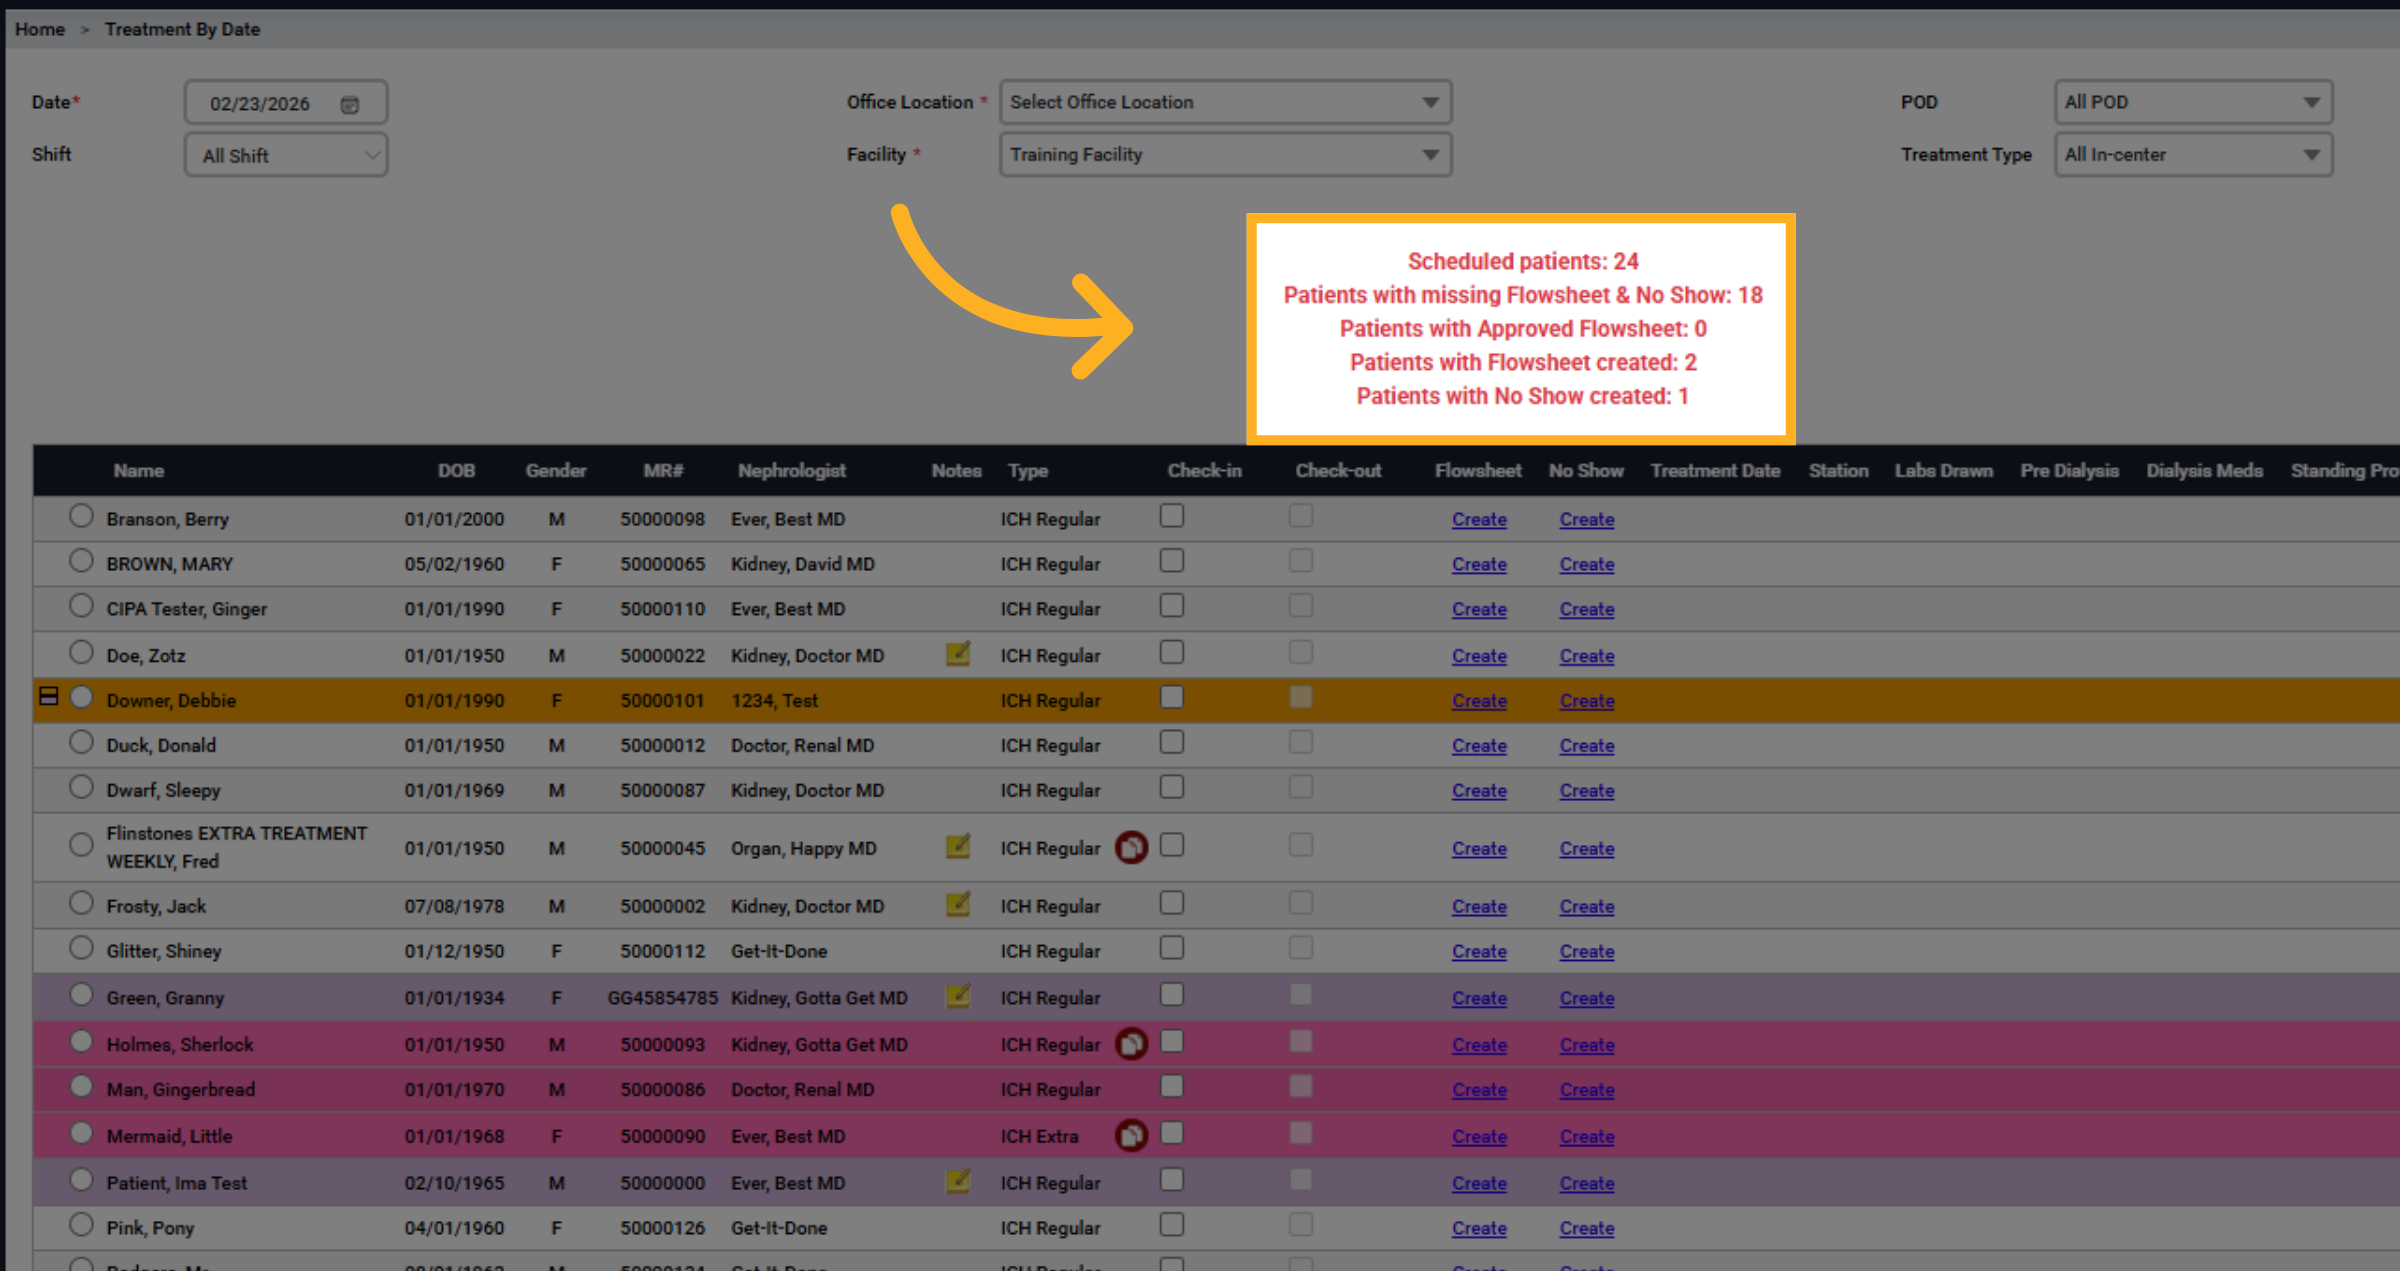Click nephrologist Organ, Happy MD
The height and width of the screenshot is (1271, 2400).
click(x=803, y=848)
